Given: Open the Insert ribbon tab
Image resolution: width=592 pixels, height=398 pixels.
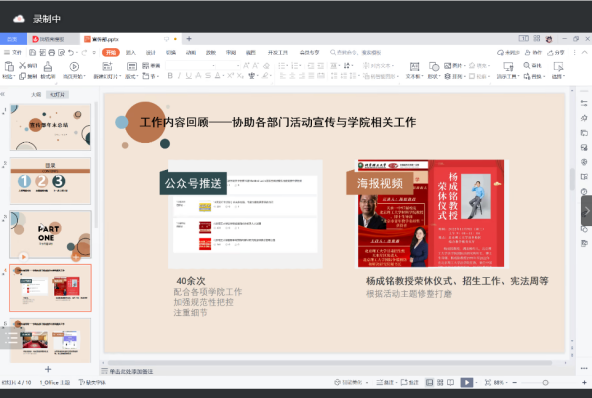Looking at the screenshot, I should click(131, 52).
